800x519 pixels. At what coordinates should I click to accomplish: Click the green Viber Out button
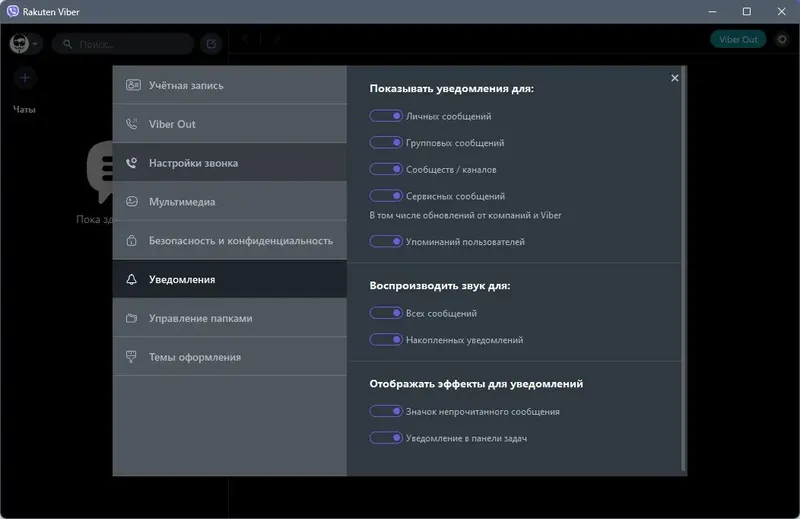tap(738, 39)
